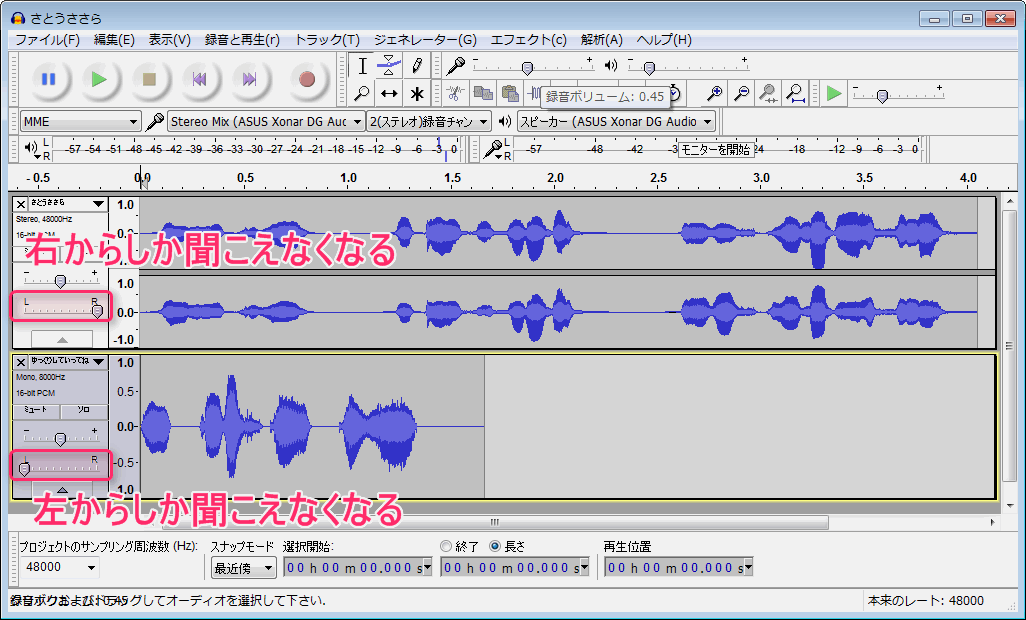
Task: Open the ヘルプ(H) menu
Action: click(663, 40)
